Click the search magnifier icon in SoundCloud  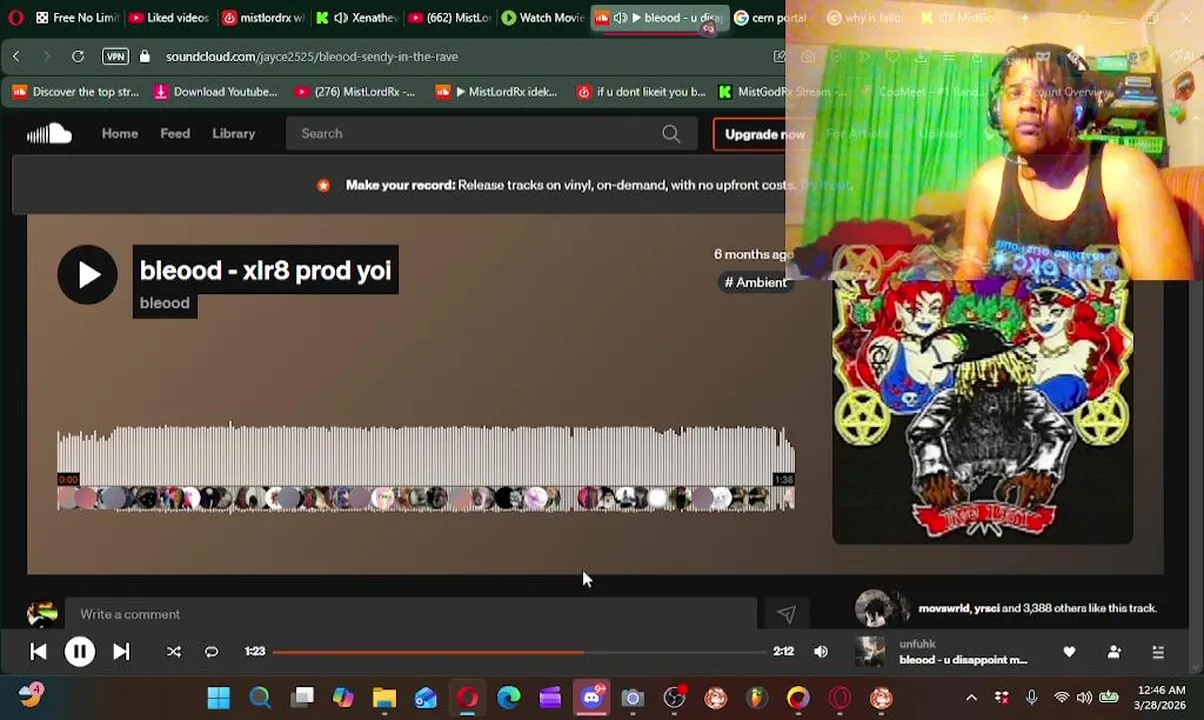671,133
